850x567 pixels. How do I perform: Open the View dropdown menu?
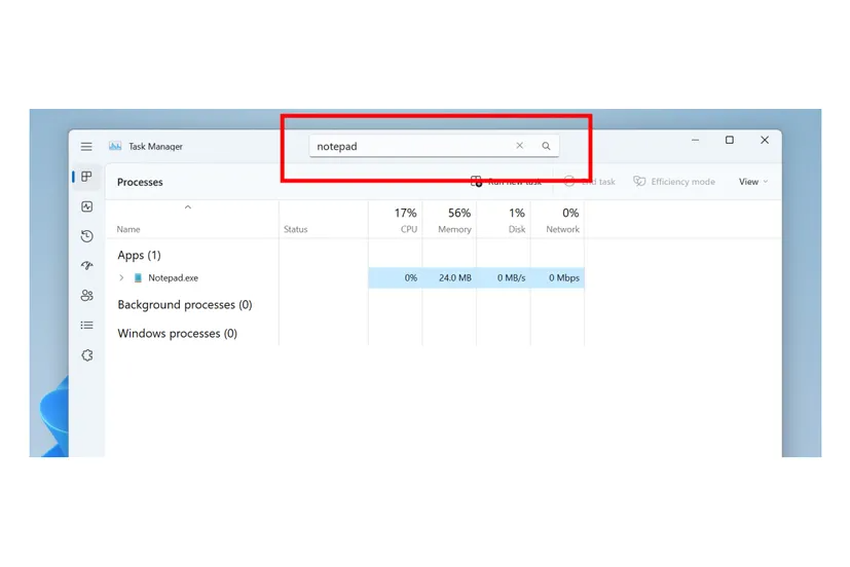[x=753, y=182]
